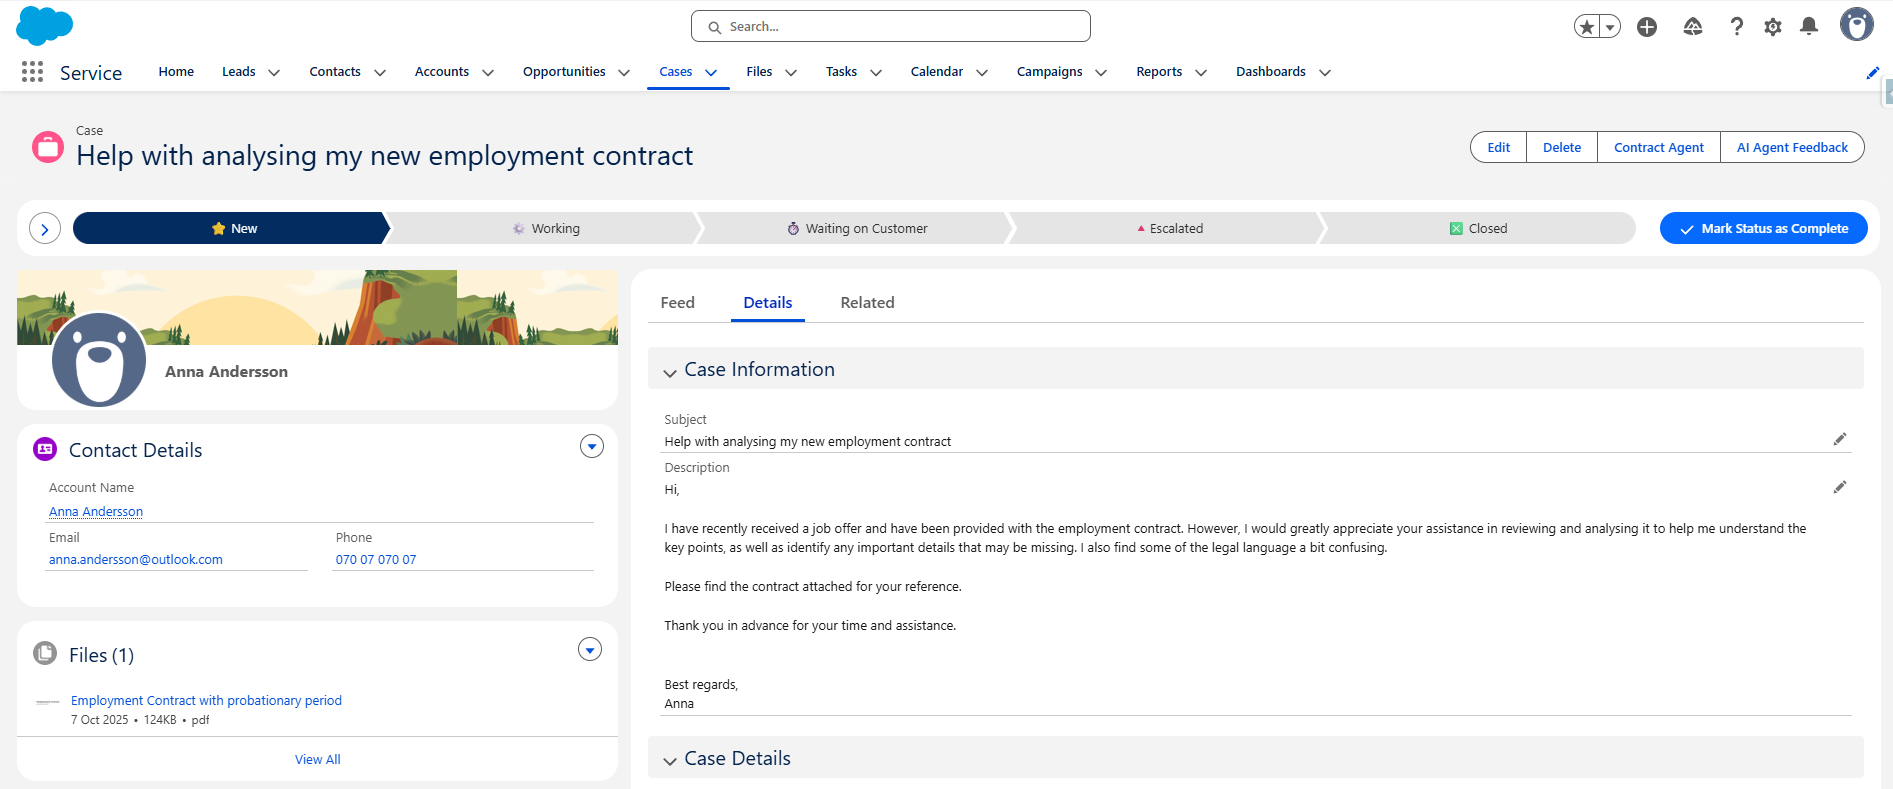The width and height of the screenshot is (1893, 789).
Task: Click the notifications bell icon
Action: click(1808, 27)
